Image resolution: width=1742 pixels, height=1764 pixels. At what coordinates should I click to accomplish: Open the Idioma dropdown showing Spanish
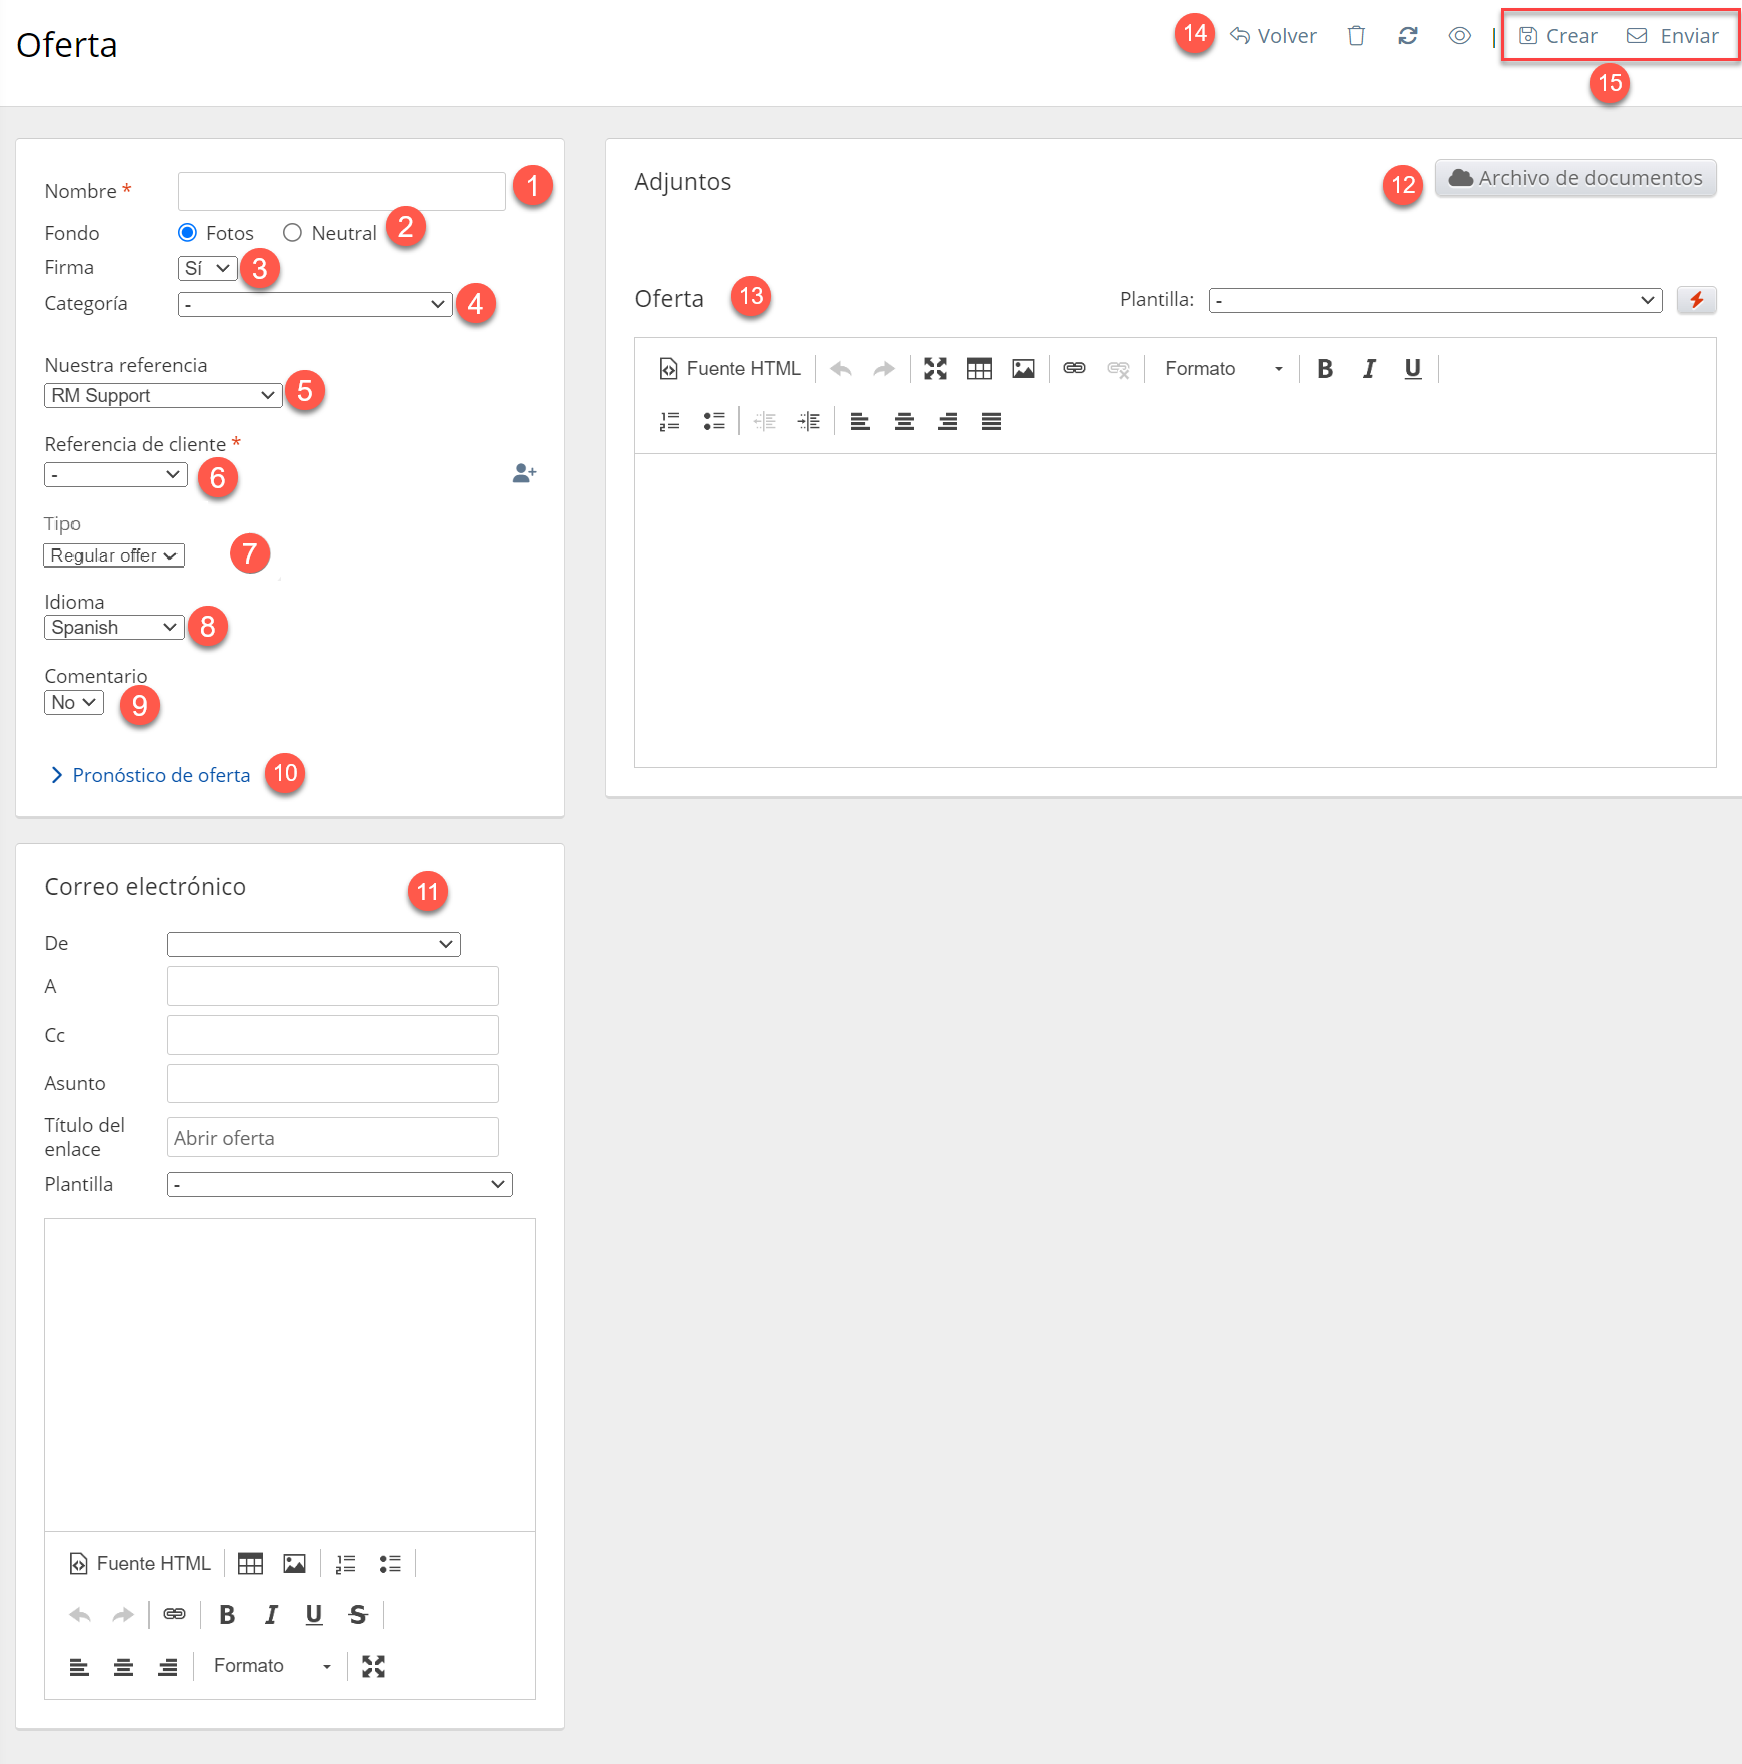click(114, 628)
